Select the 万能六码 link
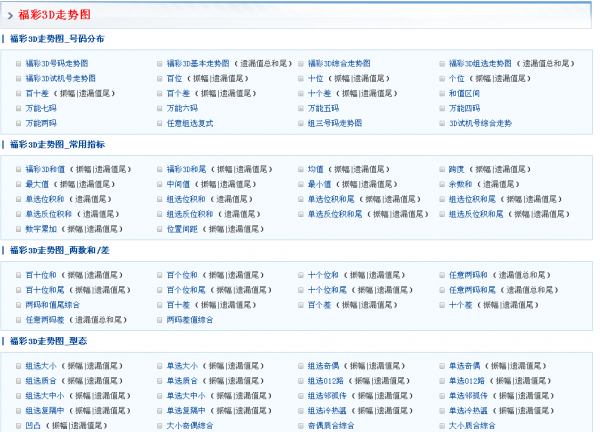600x432 pixels. pos(182,108)
